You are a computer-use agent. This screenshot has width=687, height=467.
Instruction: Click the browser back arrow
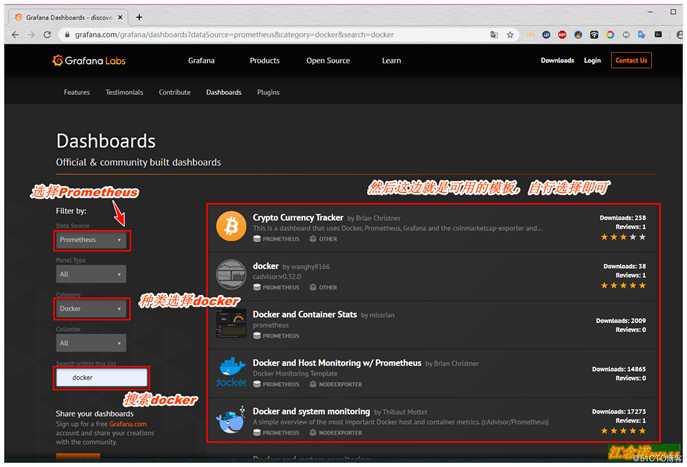pyautogui.click(x=15, y=35)
